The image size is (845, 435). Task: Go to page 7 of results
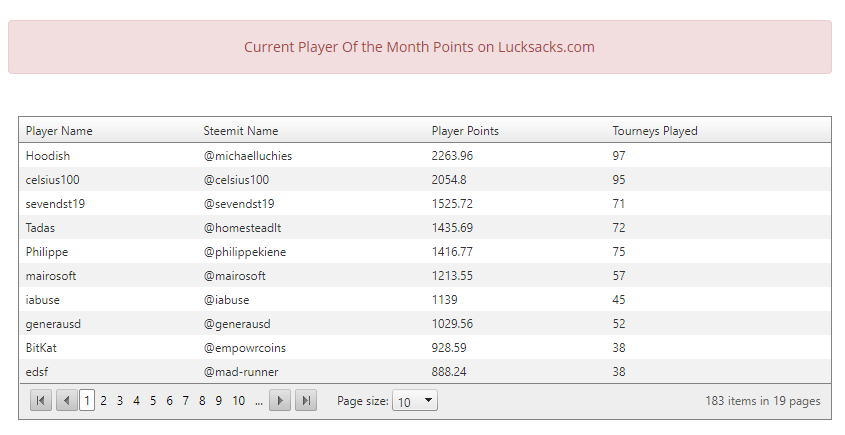[x=186, y=401]
